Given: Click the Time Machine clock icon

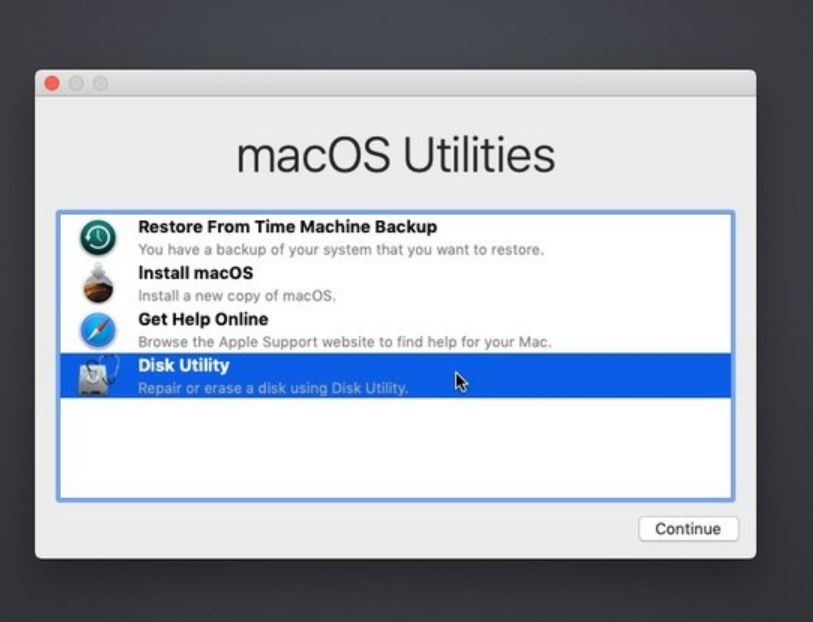Looking at the screenshot, I should [98, 237].
